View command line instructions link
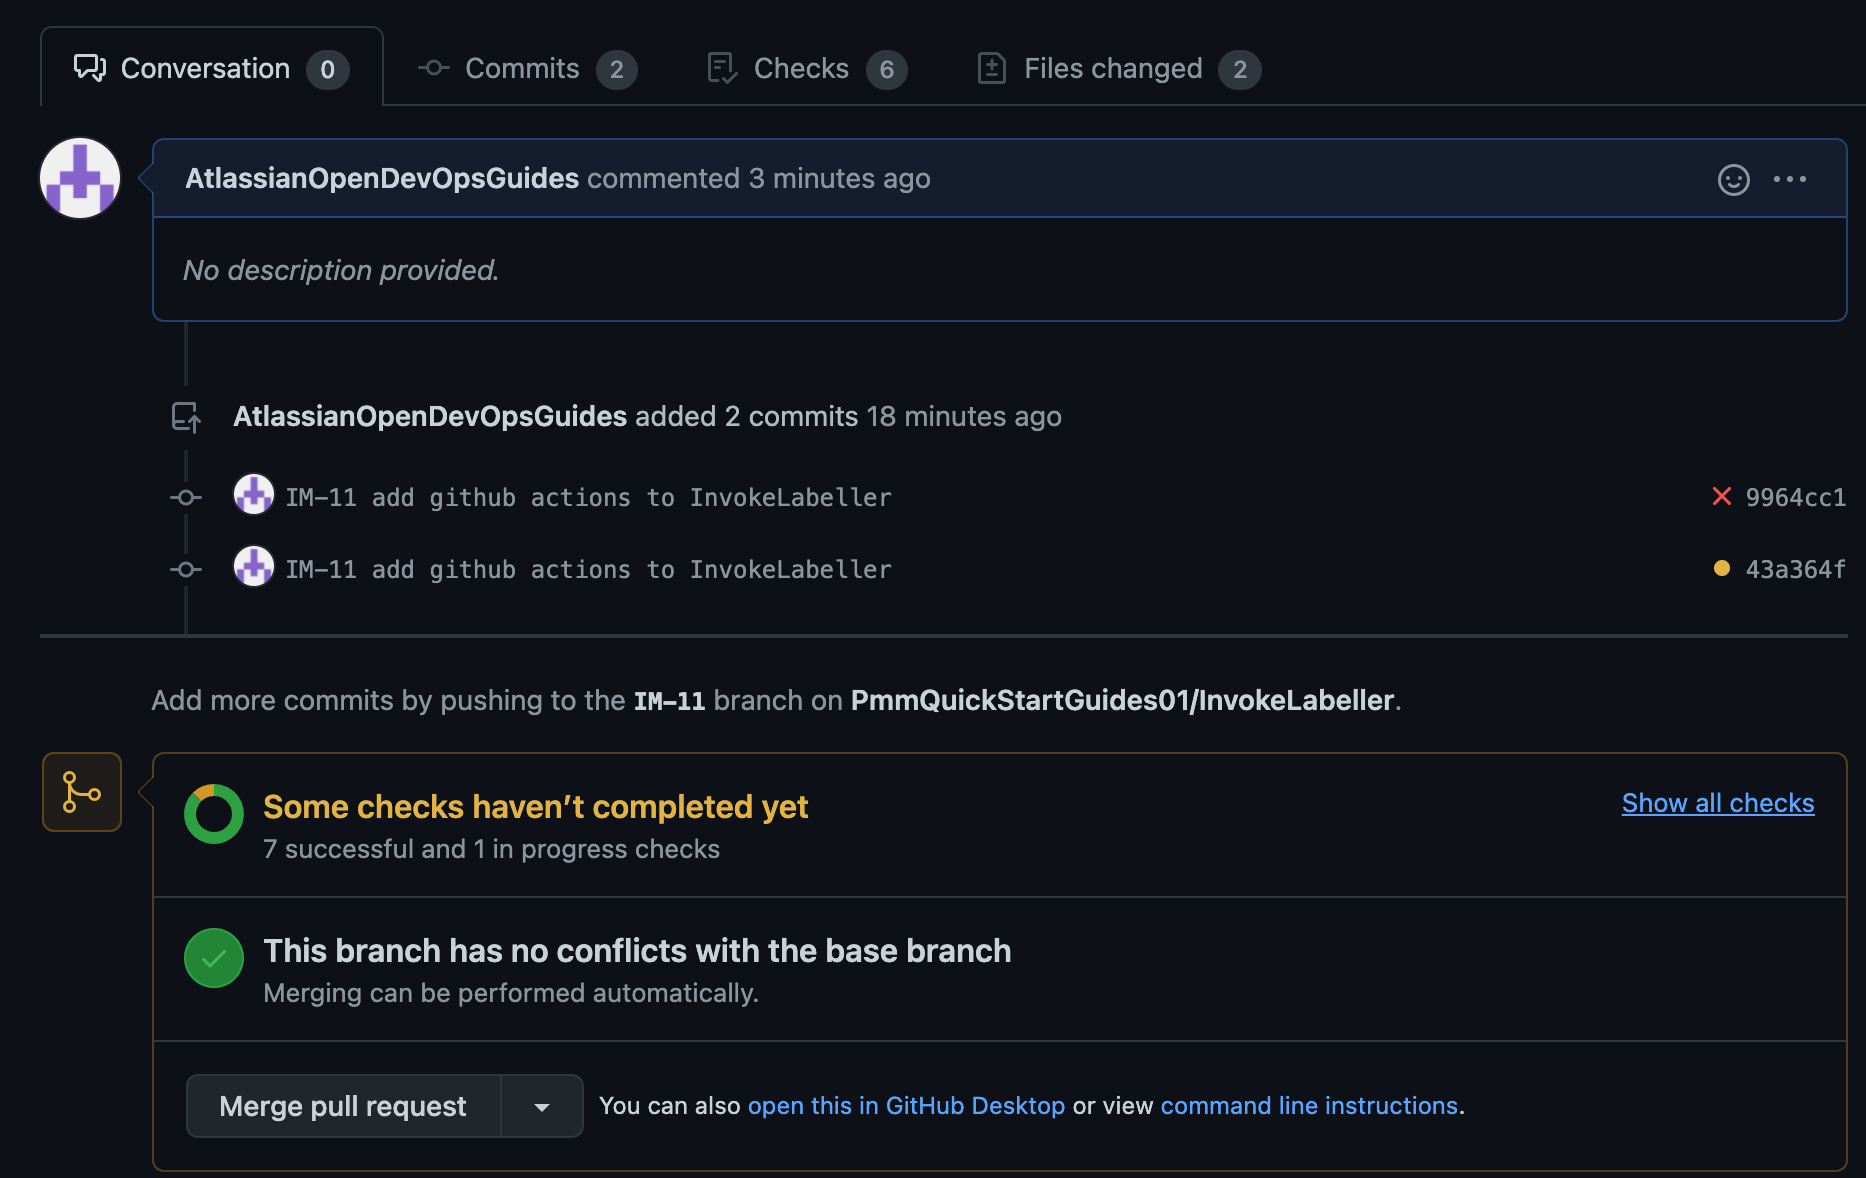 [1308, 1106]
